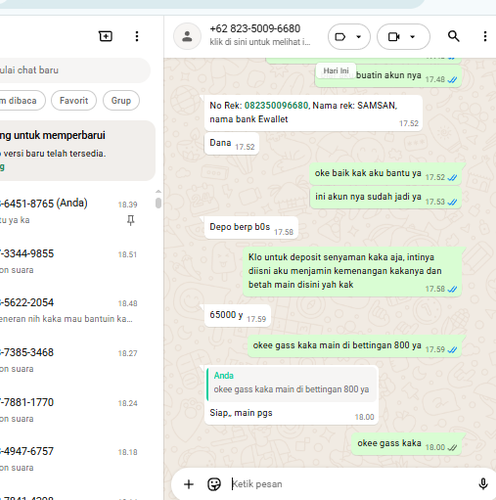Open the chat options three-dot menu
The height and width of the screenshot is (500, 496).
(485, 36)
